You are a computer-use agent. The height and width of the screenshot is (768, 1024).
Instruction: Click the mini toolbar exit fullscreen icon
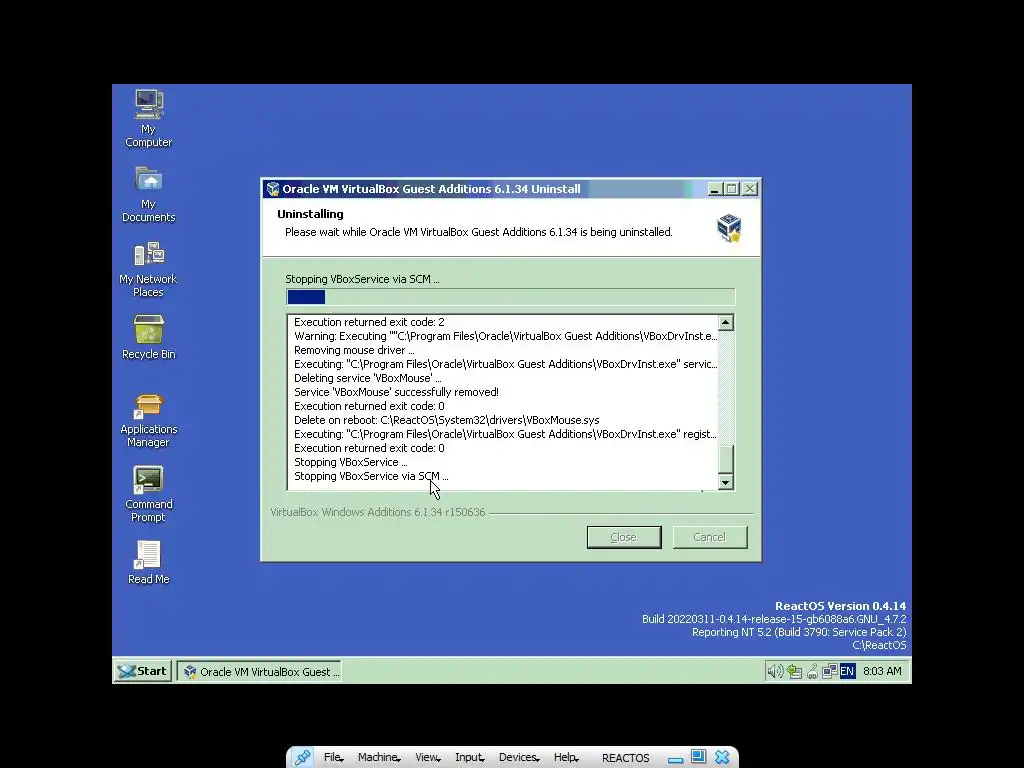coord(698,757)
